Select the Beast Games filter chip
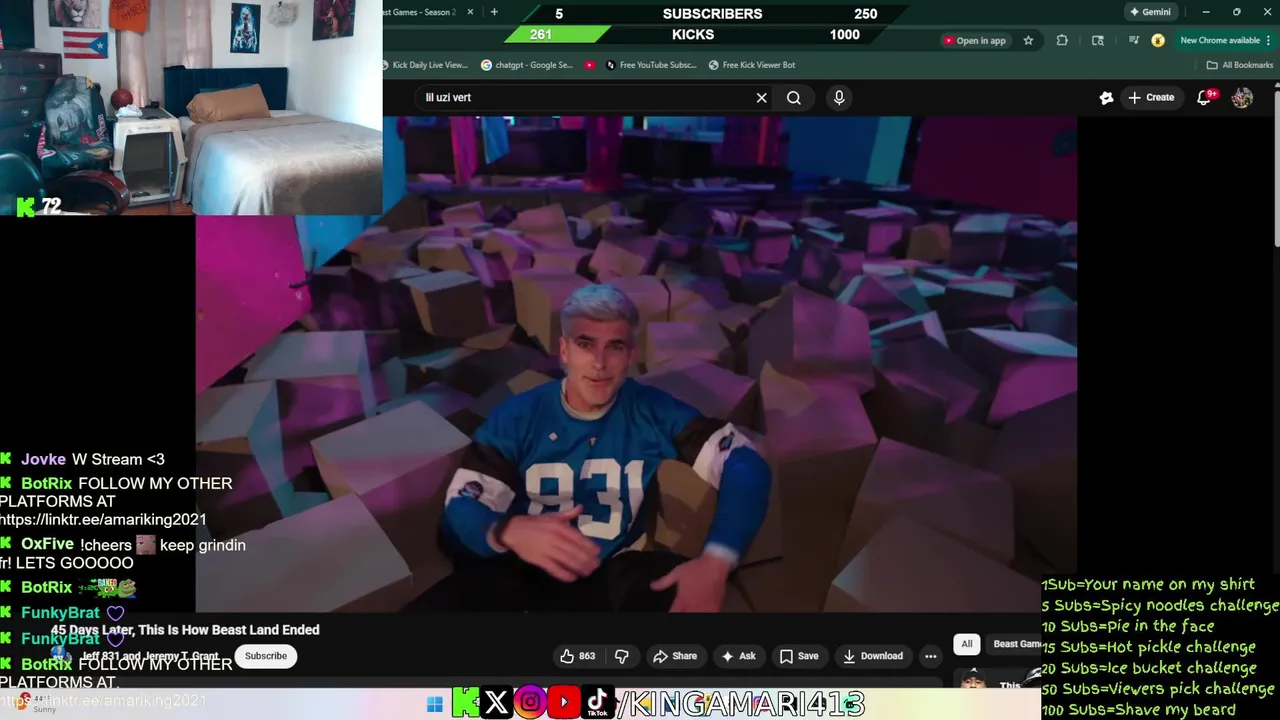The height and width of the screenshot is (720, 1280). (1015, 644)
